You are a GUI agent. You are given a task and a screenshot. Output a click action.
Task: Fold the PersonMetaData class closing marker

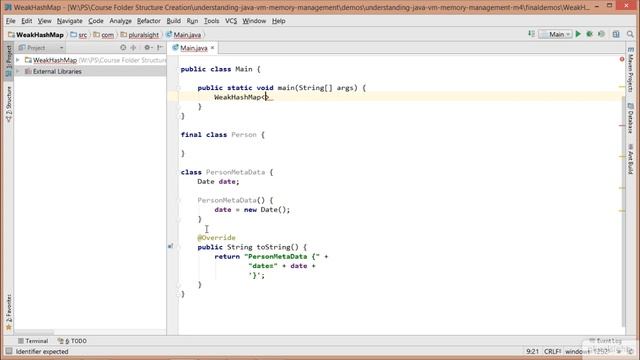[x=179, y=294]
